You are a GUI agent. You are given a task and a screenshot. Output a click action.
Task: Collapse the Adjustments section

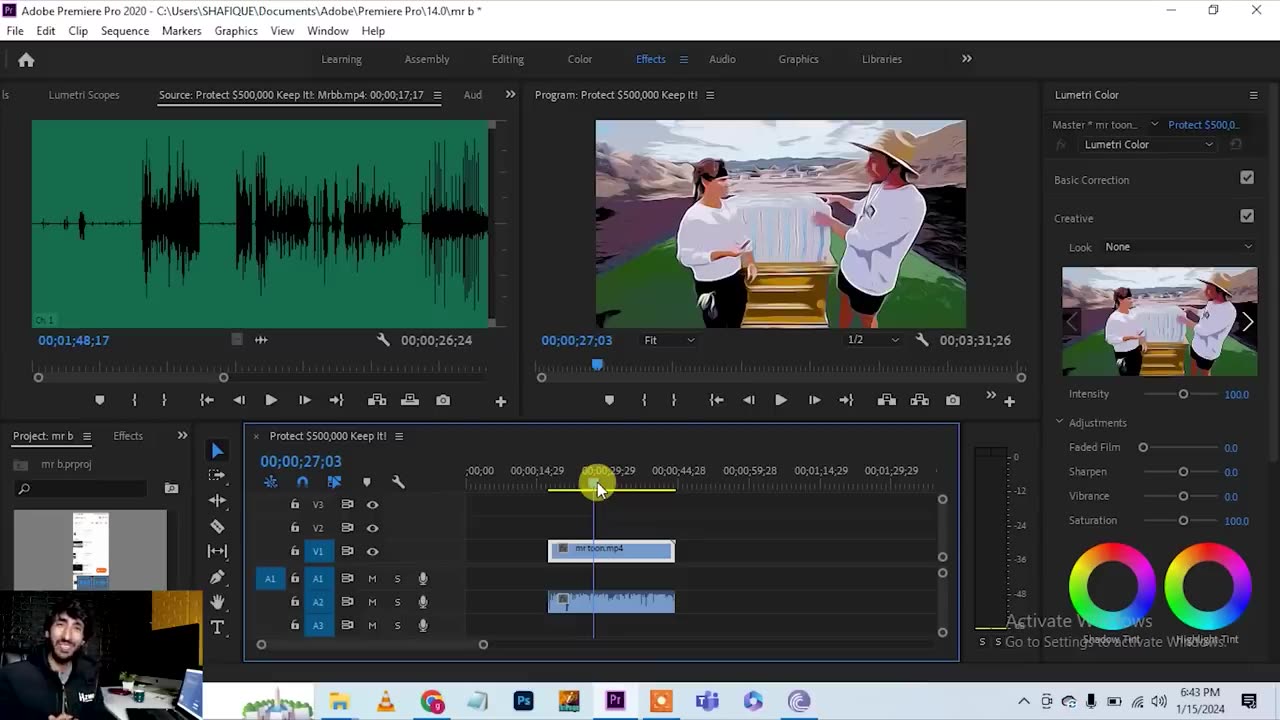coord(1060,423)
